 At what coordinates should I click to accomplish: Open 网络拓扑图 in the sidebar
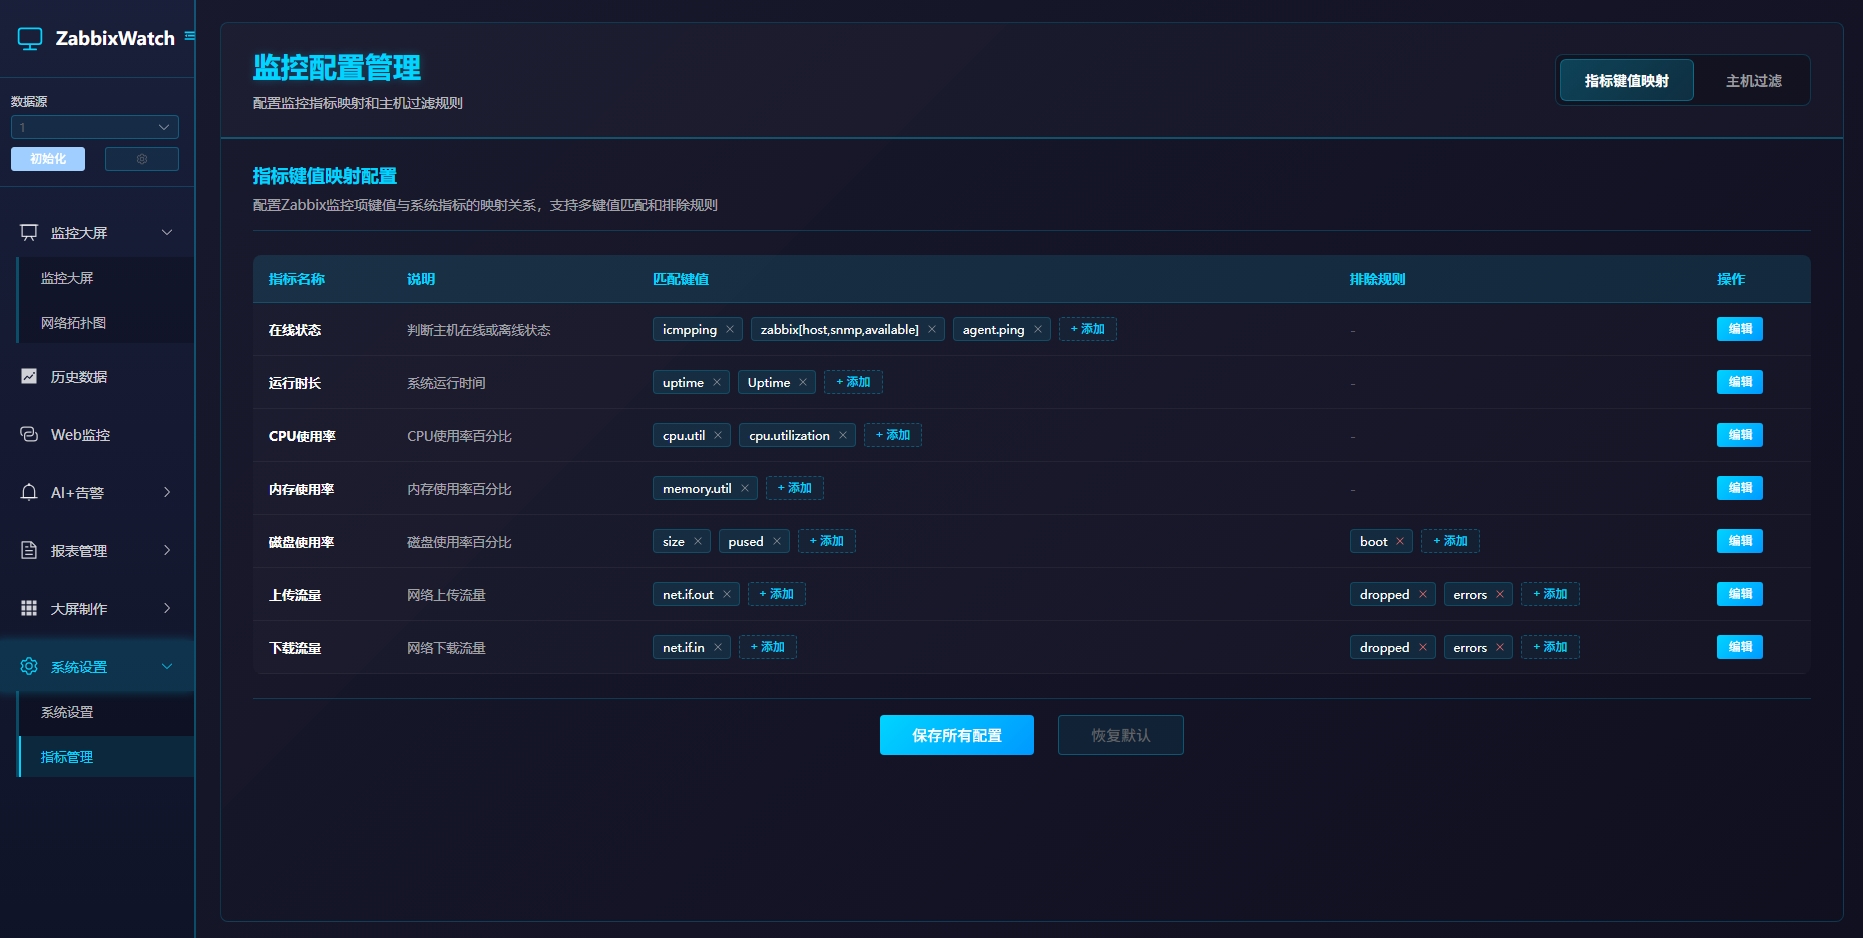(73, 323)
